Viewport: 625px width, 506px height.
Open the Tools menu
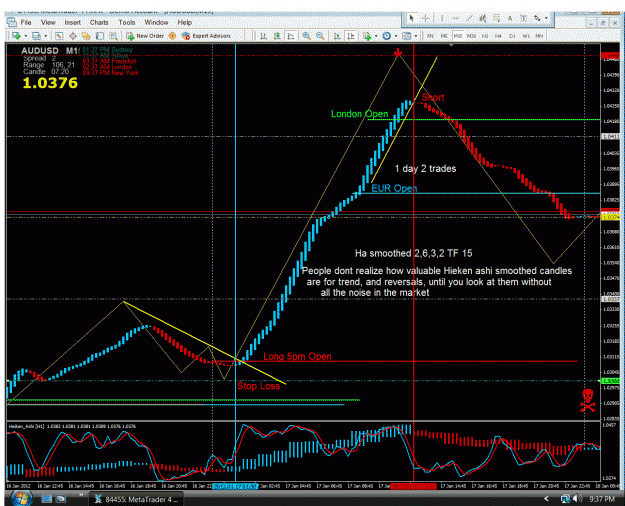point(126,23)
